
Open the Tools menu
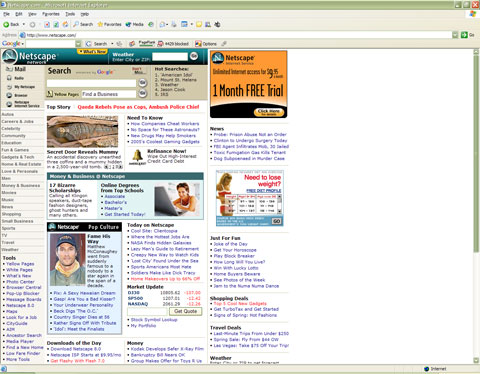[70, 14]
